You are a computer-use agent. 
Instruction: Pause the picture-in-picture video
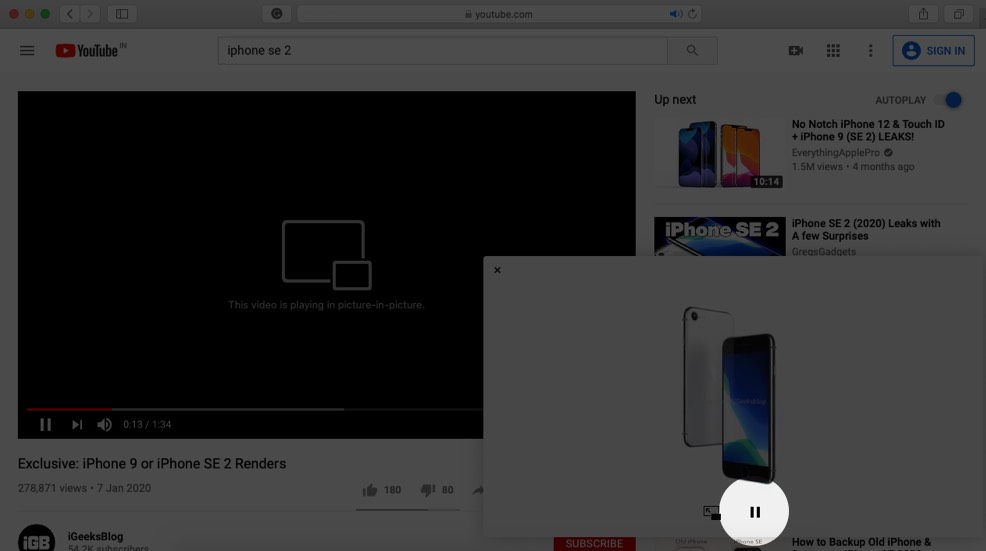click(x=755, y=512)
